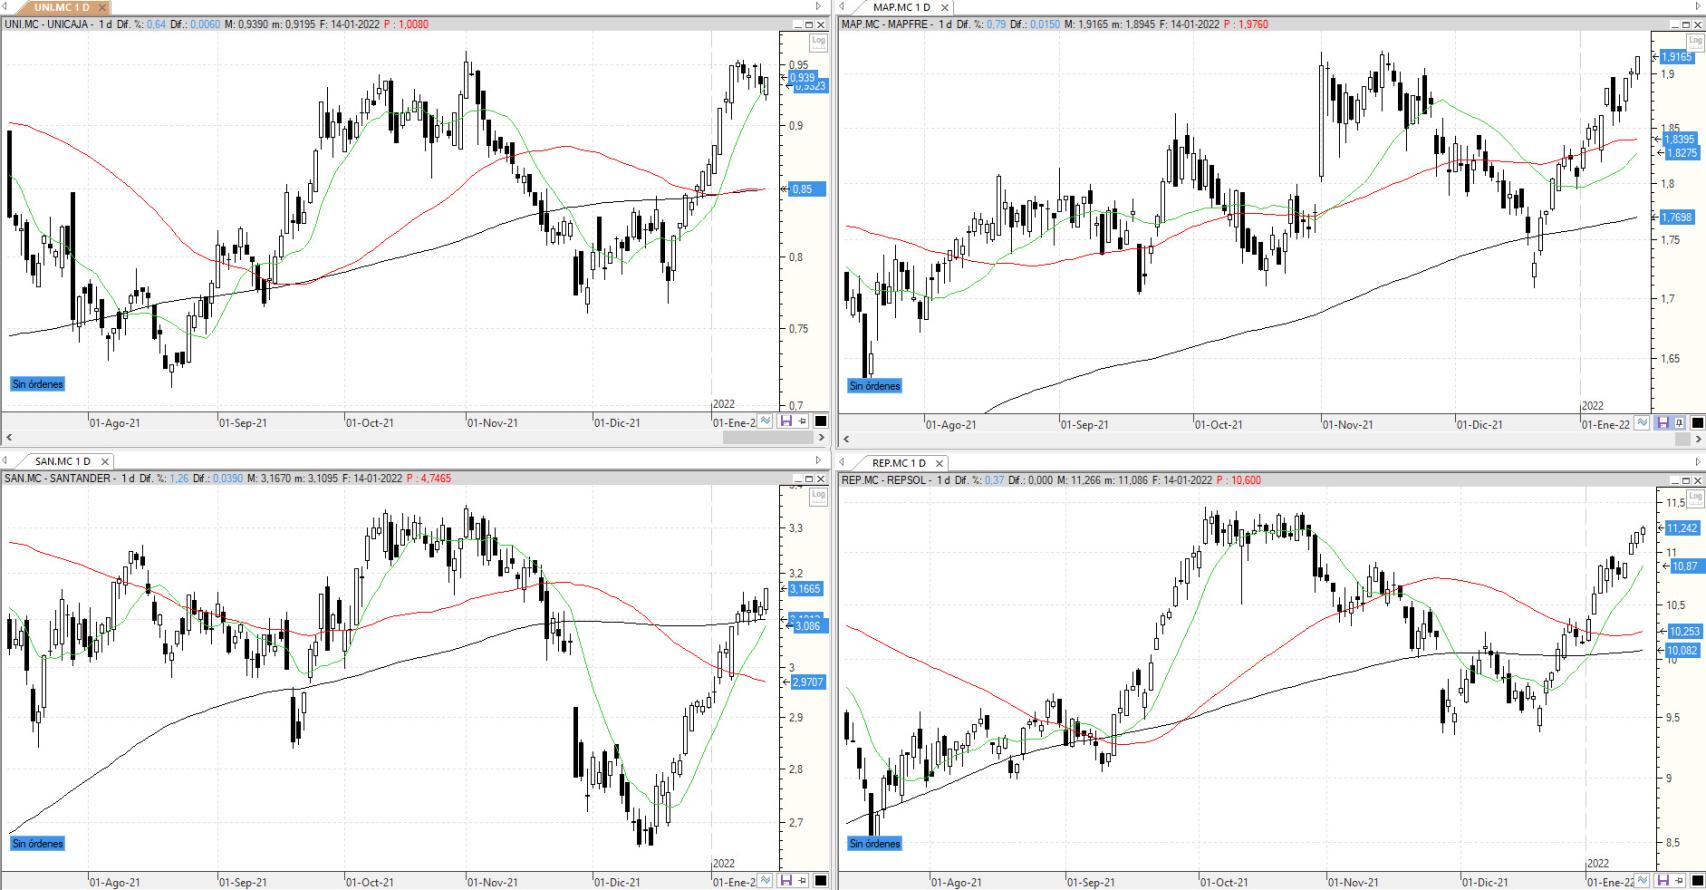Click 'Sin órdenes' label in UNICAJA chart
This screenshot has height=890, width=1706.
[38, 384]
